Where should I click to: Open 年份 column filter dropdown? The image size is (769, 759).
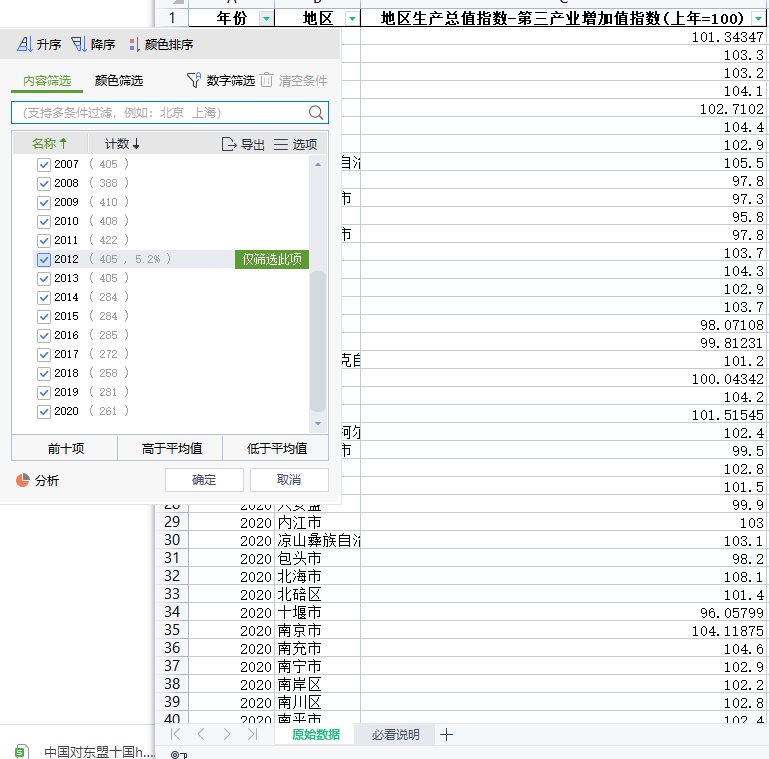click(266, 19)
